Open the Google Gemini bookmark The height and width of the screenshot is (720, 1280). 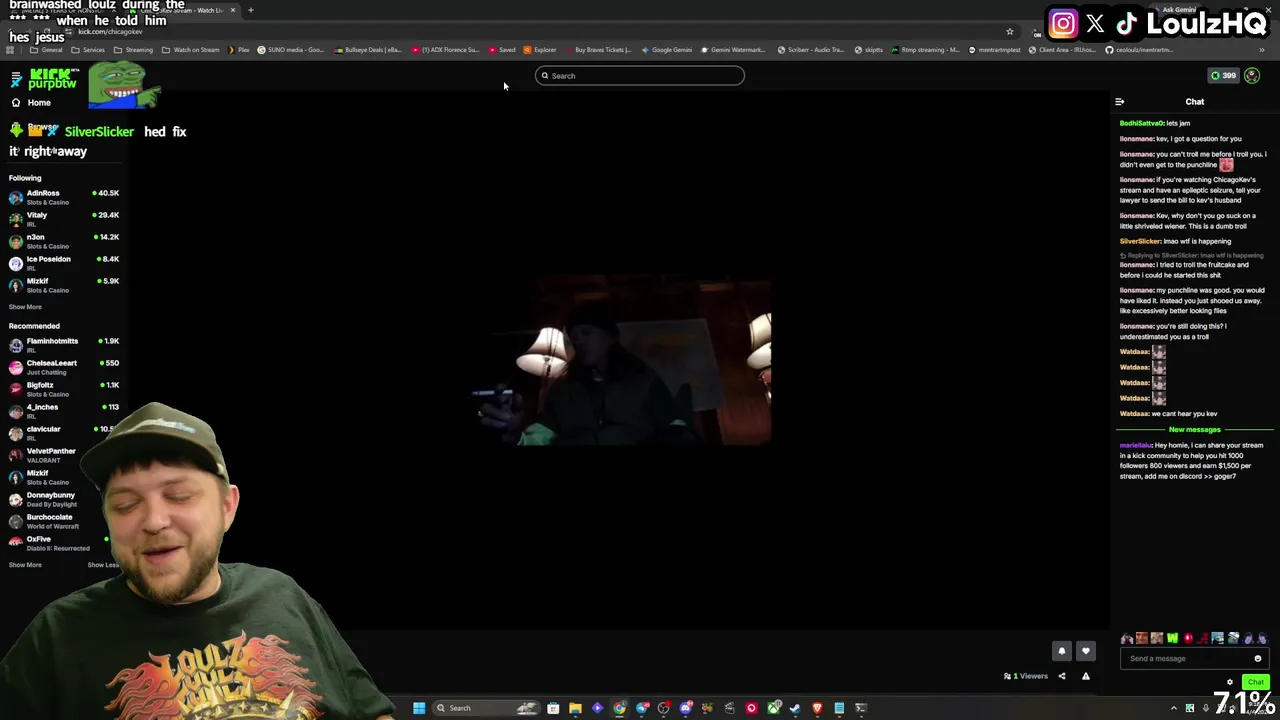pyautogui.click(x=667, y=50)
